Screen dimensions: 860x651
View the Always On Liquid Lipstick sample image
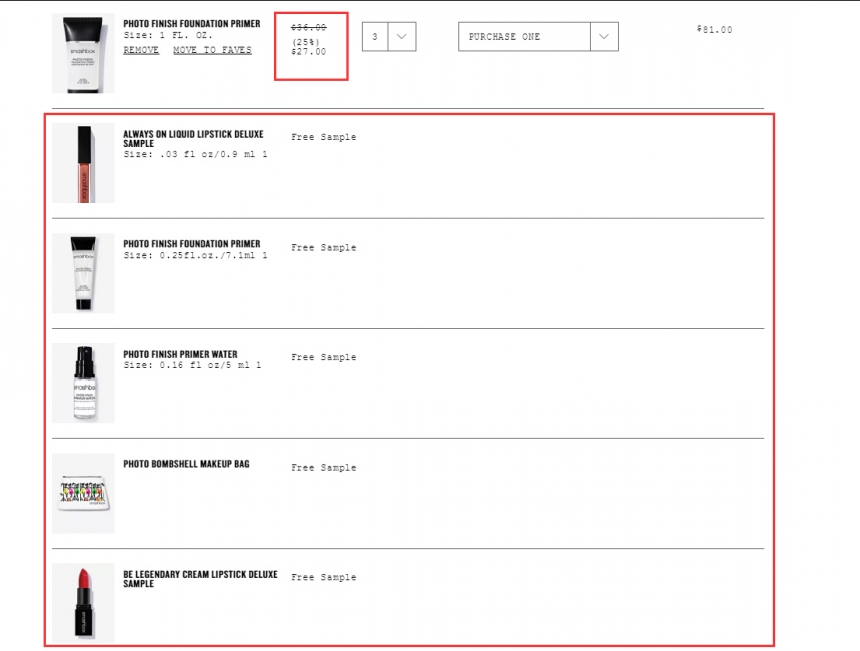pyautogui.click(x=83, y=163)
